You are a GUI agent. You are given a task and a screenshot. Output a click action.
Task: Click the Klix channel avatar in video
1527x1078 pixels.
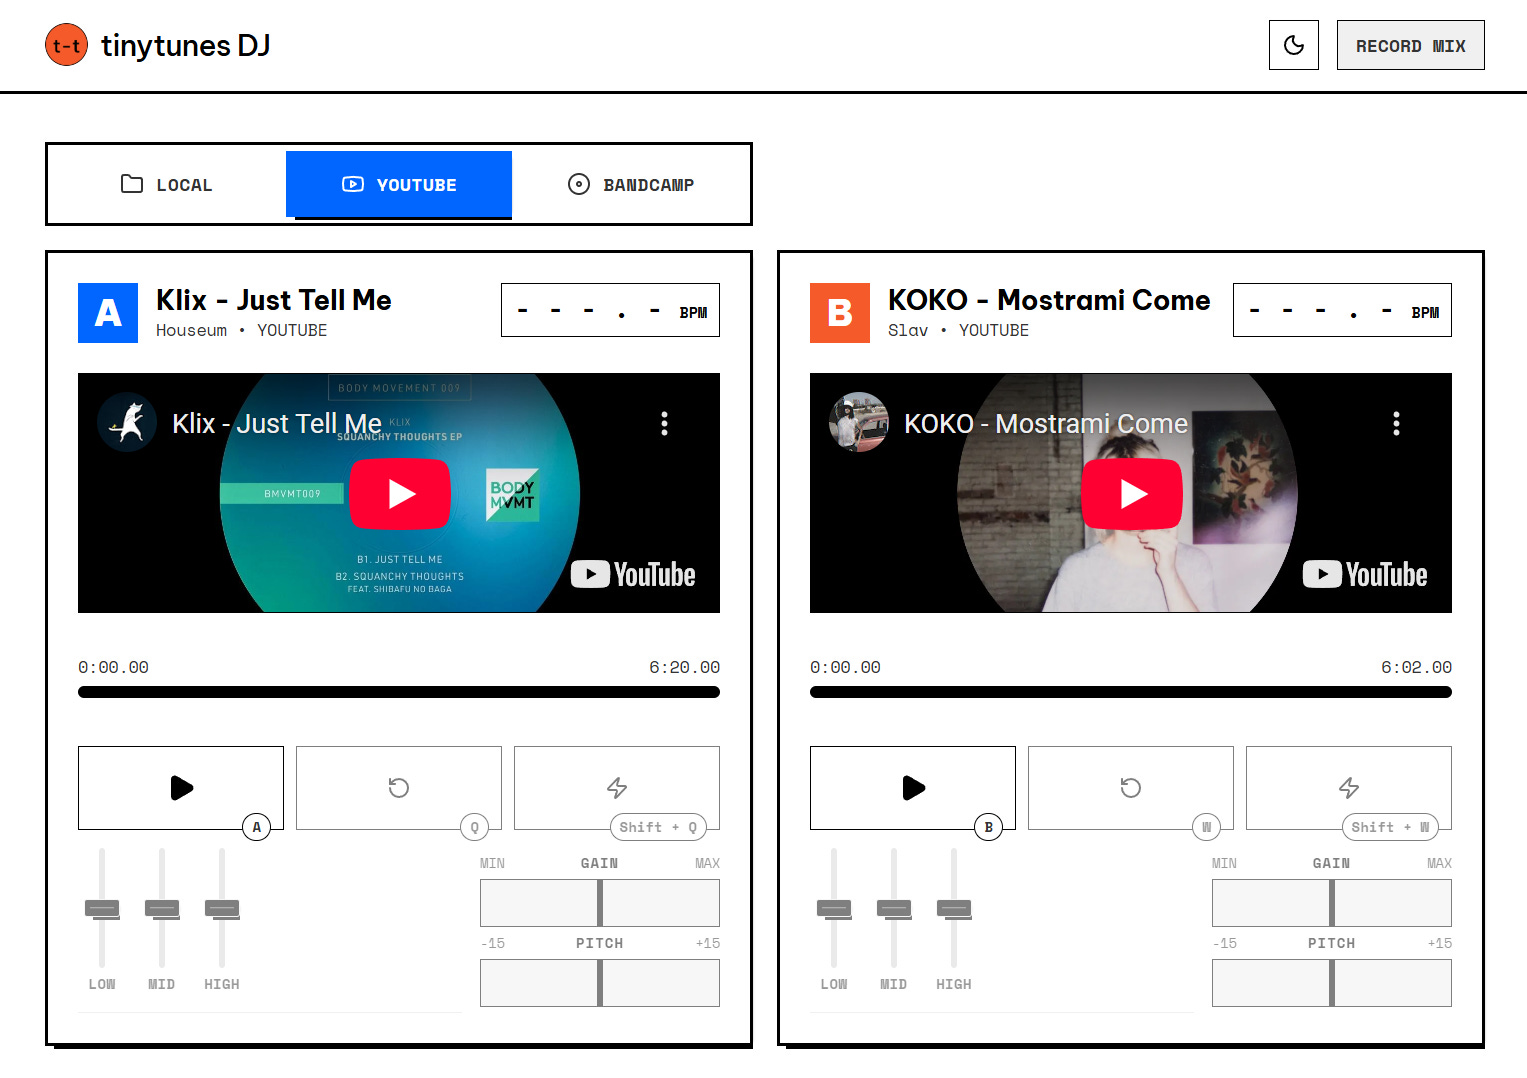(x=127, y=422)
